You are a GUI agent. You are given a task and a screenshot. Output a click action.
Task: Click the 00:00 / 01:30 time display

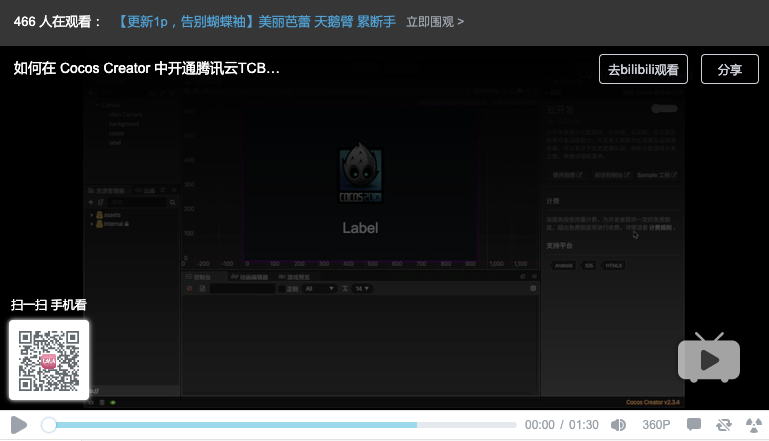[x=562, y=425]
